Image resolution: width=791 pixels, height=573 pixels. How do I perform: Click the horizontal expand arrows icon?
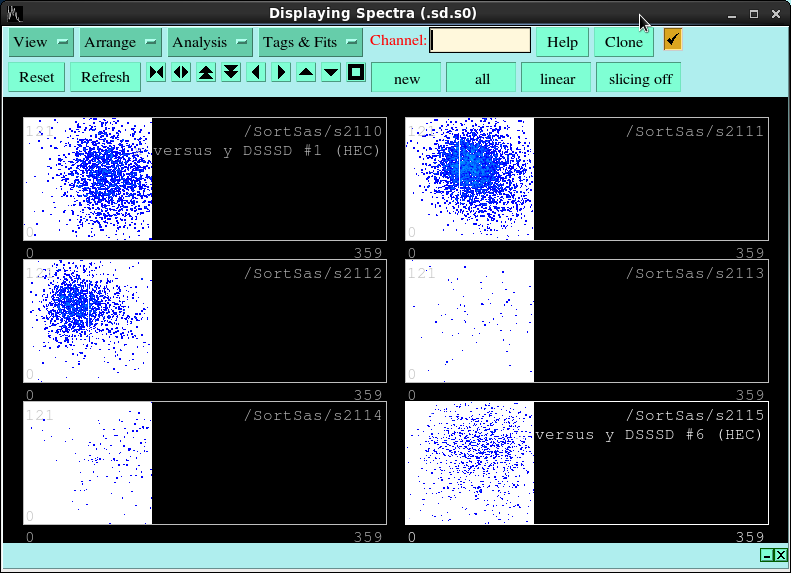click(181, 73)
